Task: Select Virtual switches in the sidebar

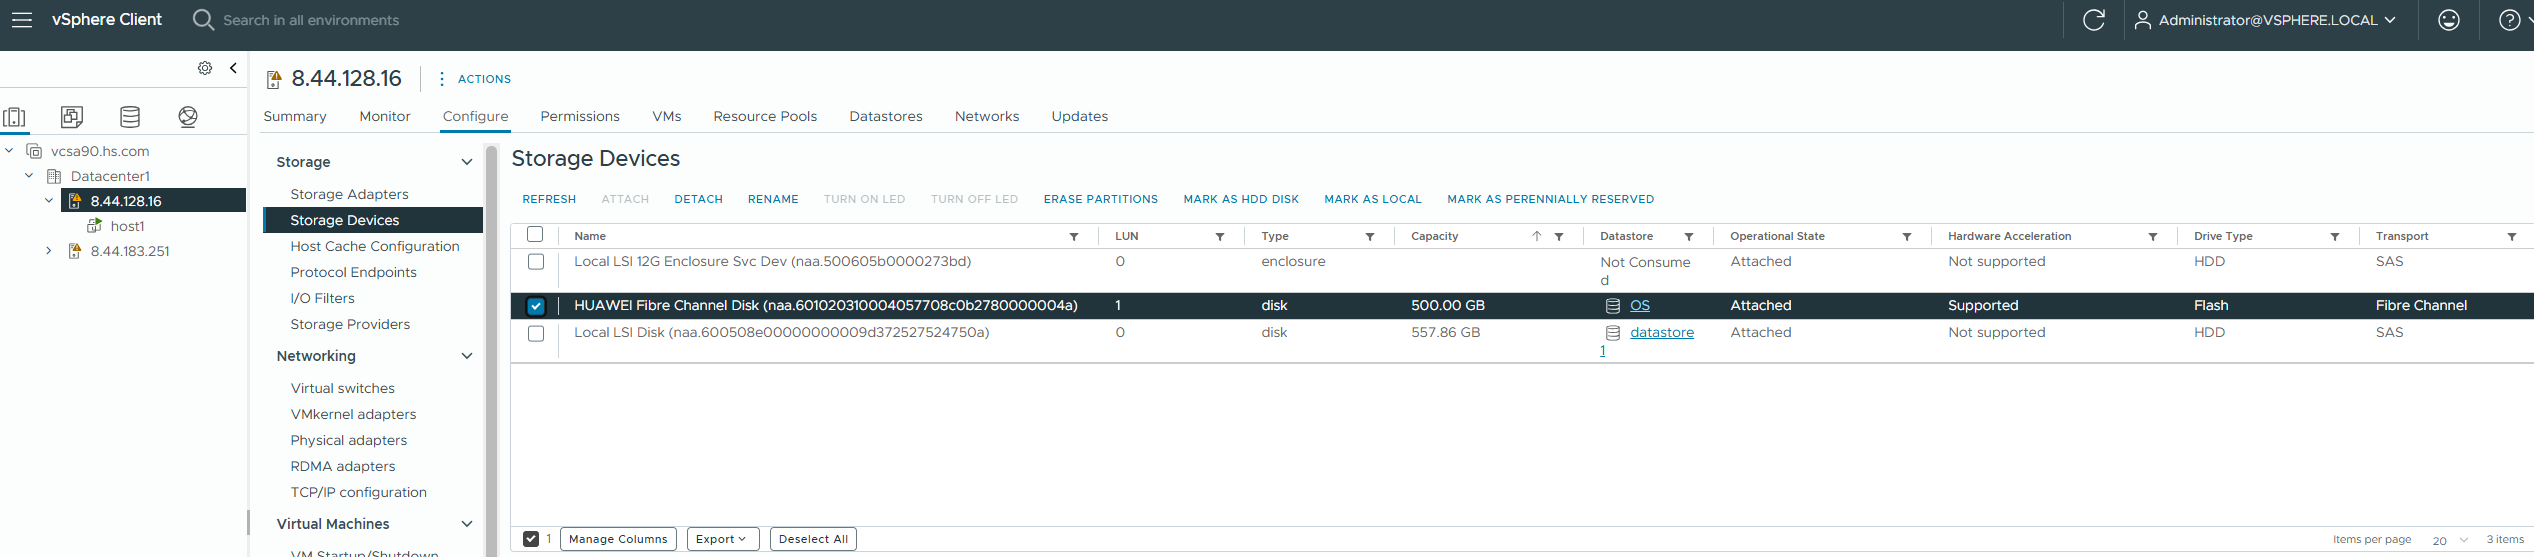Action: (342, 388)
